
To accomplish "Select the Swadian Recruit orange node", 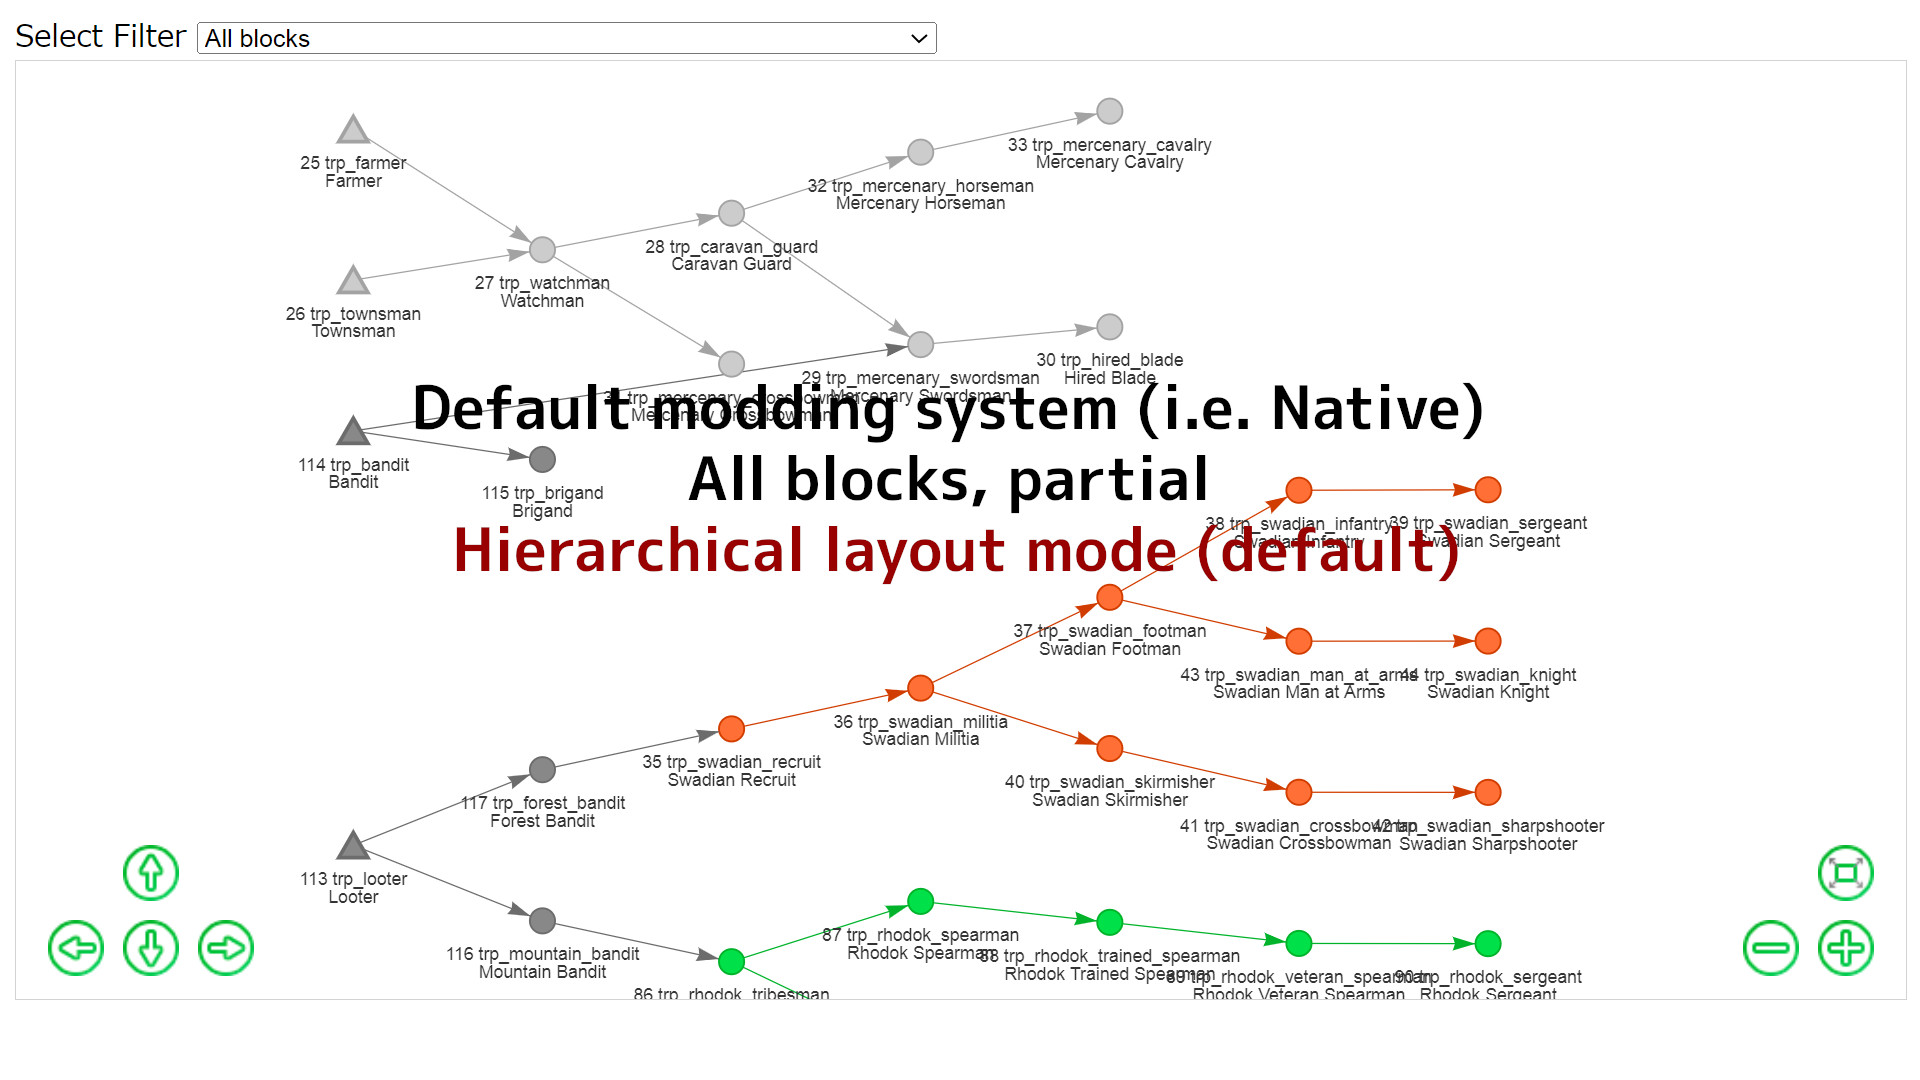I will (x=732, y=729).
